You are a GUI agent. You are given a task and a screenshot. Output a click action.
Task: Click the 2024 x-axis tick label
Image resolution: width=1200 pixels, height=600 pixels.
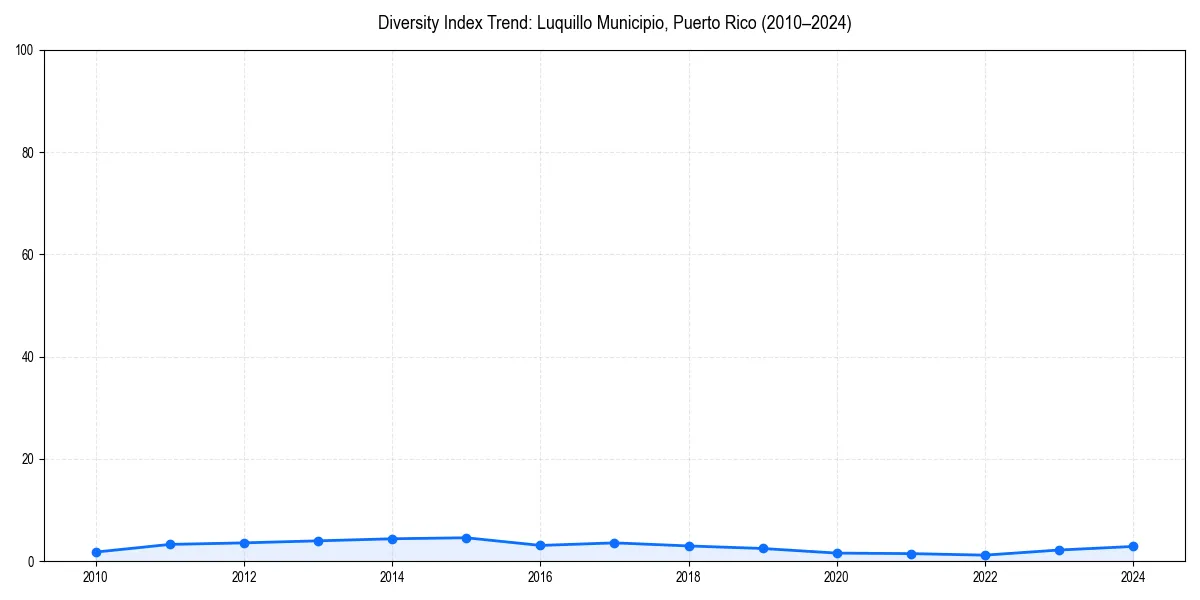[x=1132, y=577]
